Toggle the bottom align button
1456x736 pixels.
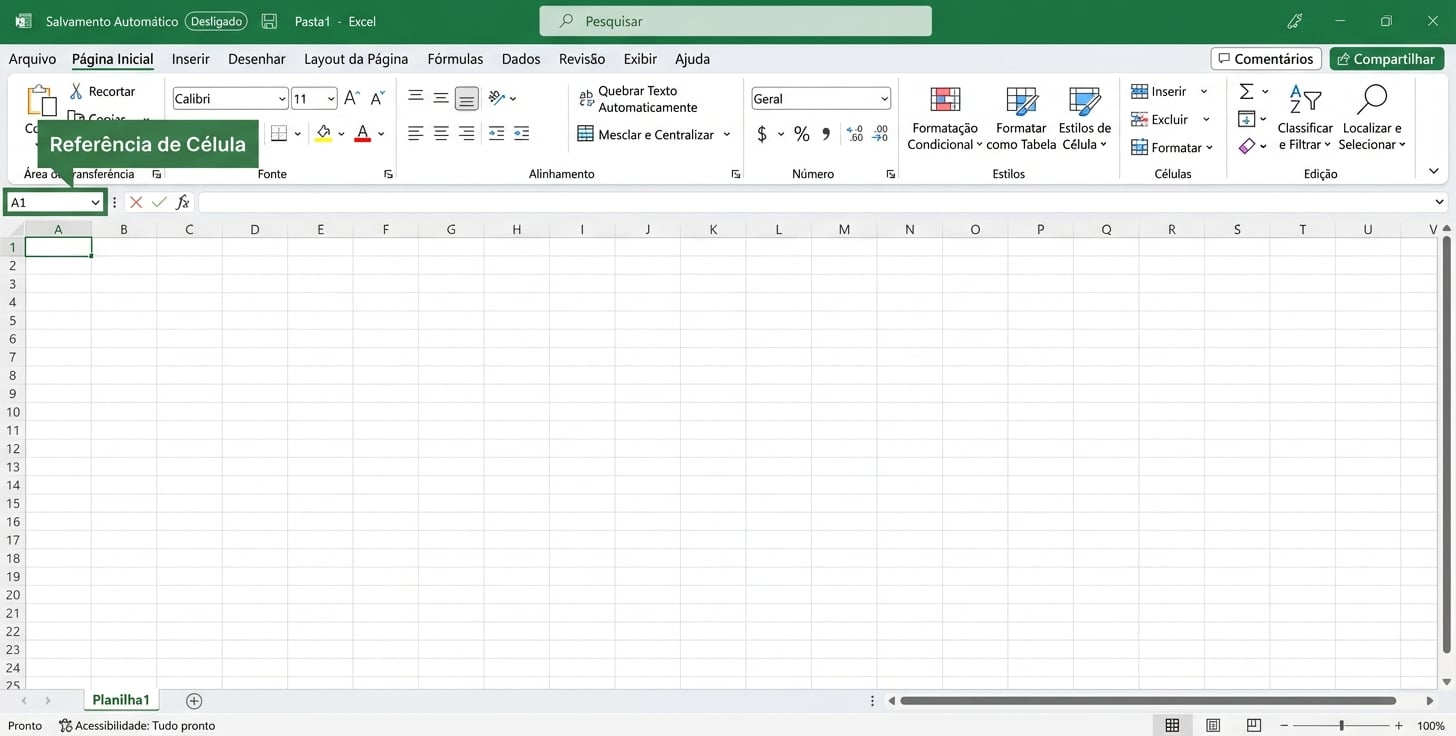pos(466,97)
